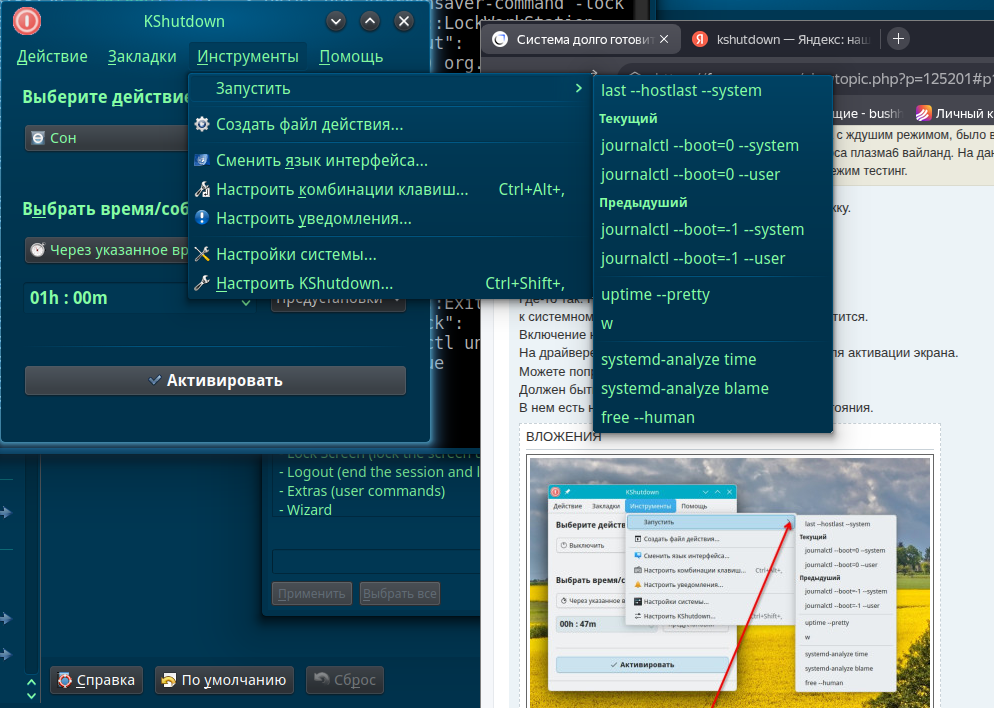Screen dimensions: 994x708
Task: Click the keyboard shortcuts icon next to Настроить комбинации клавиш
Action: coord(202,189)
